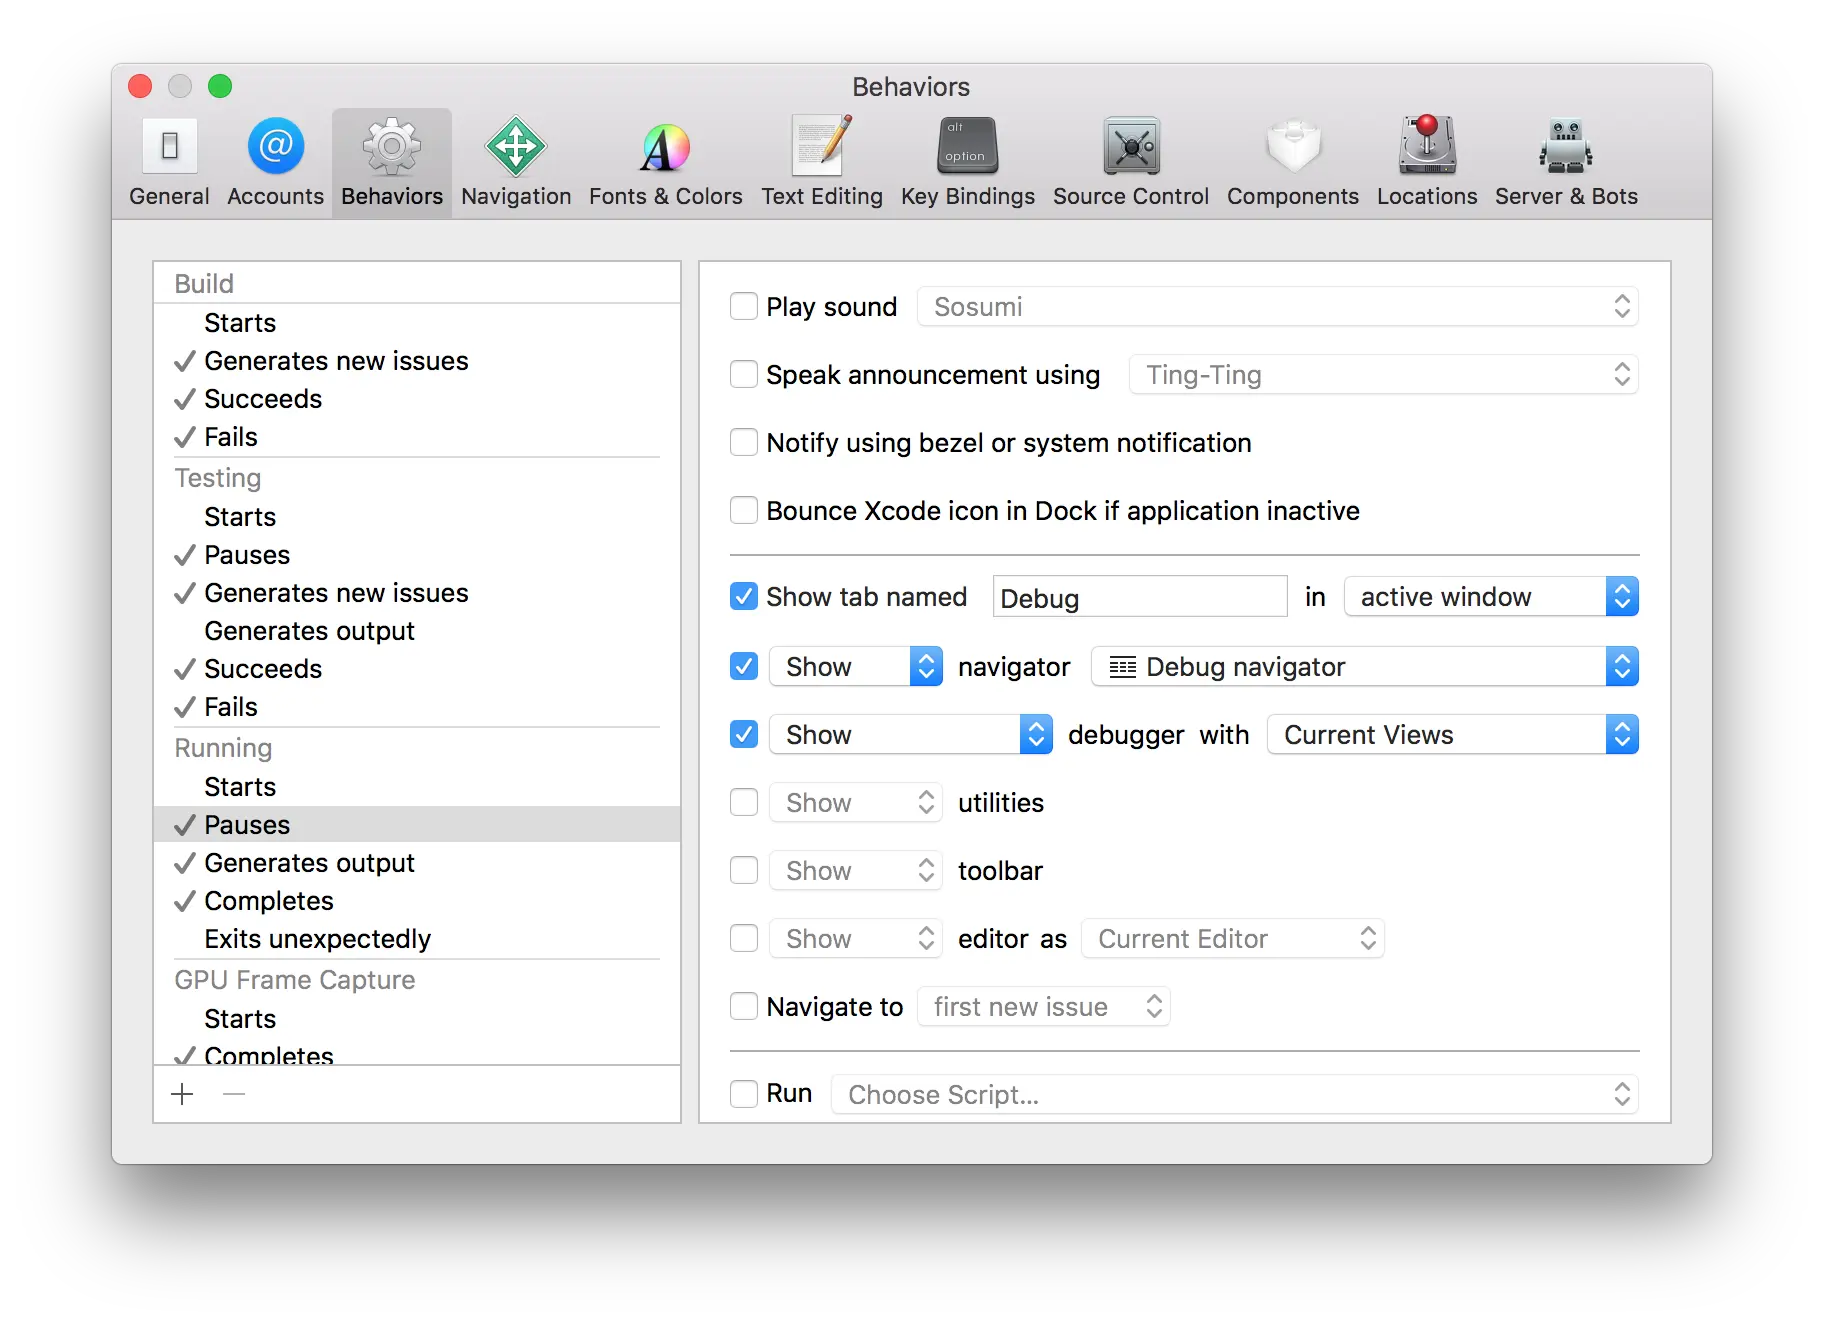
Task: Open the Locations joystick icon
Action: click(1427, 145)
